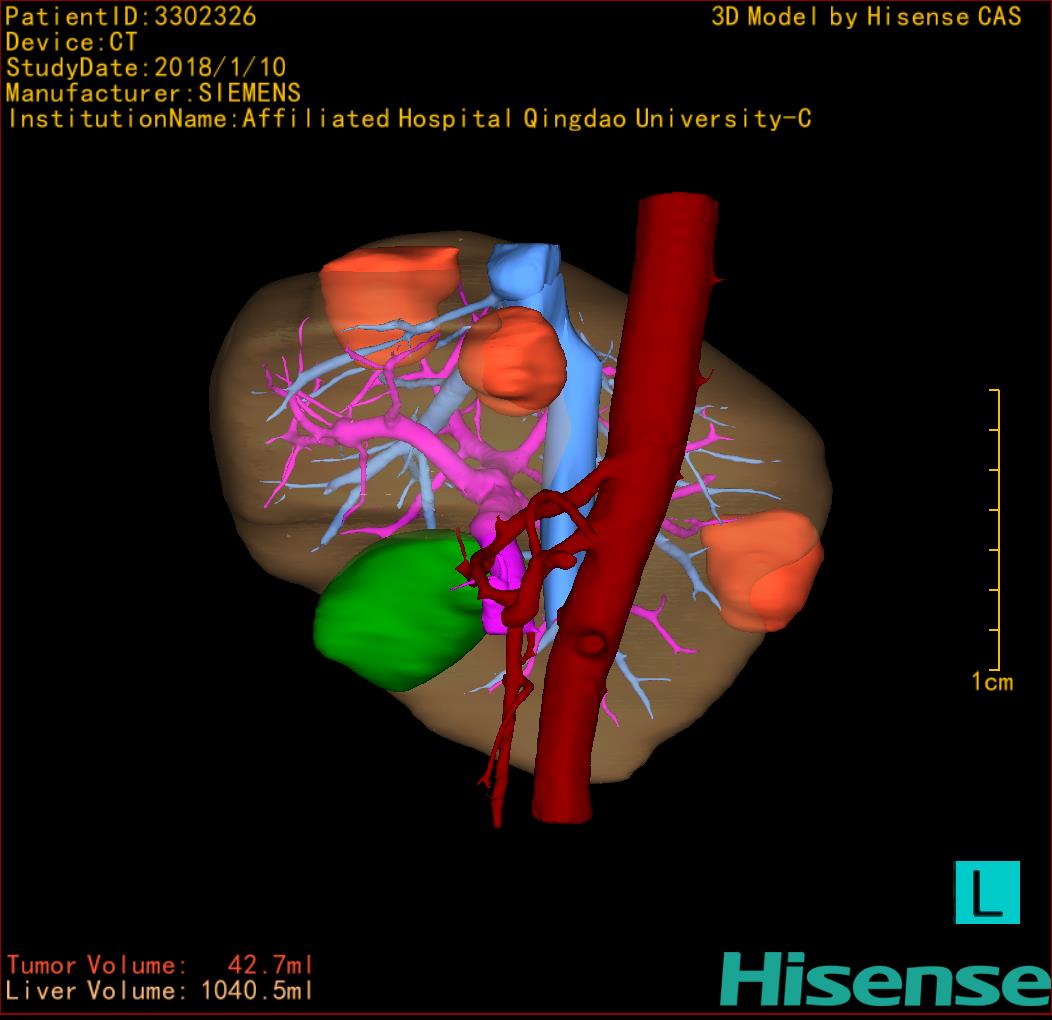The width and height of the screenshot is (1052, 1020).
Task: Click the Hisense logo
Action: (x=886, y=979)
